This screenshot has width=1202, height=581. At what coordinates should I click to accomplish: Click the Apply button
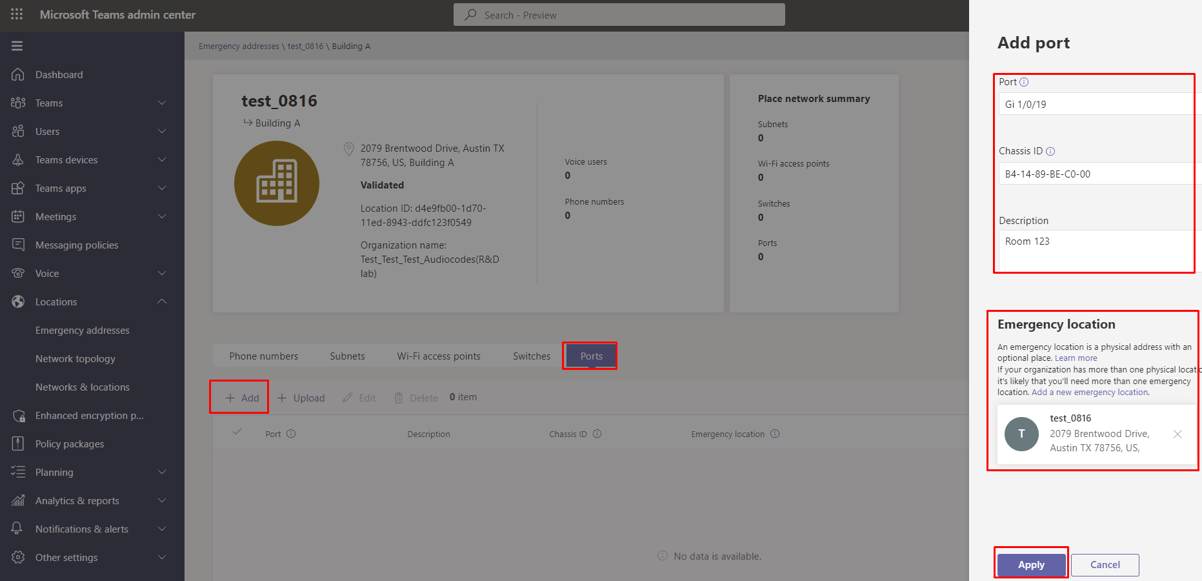tap(1031, 565)
